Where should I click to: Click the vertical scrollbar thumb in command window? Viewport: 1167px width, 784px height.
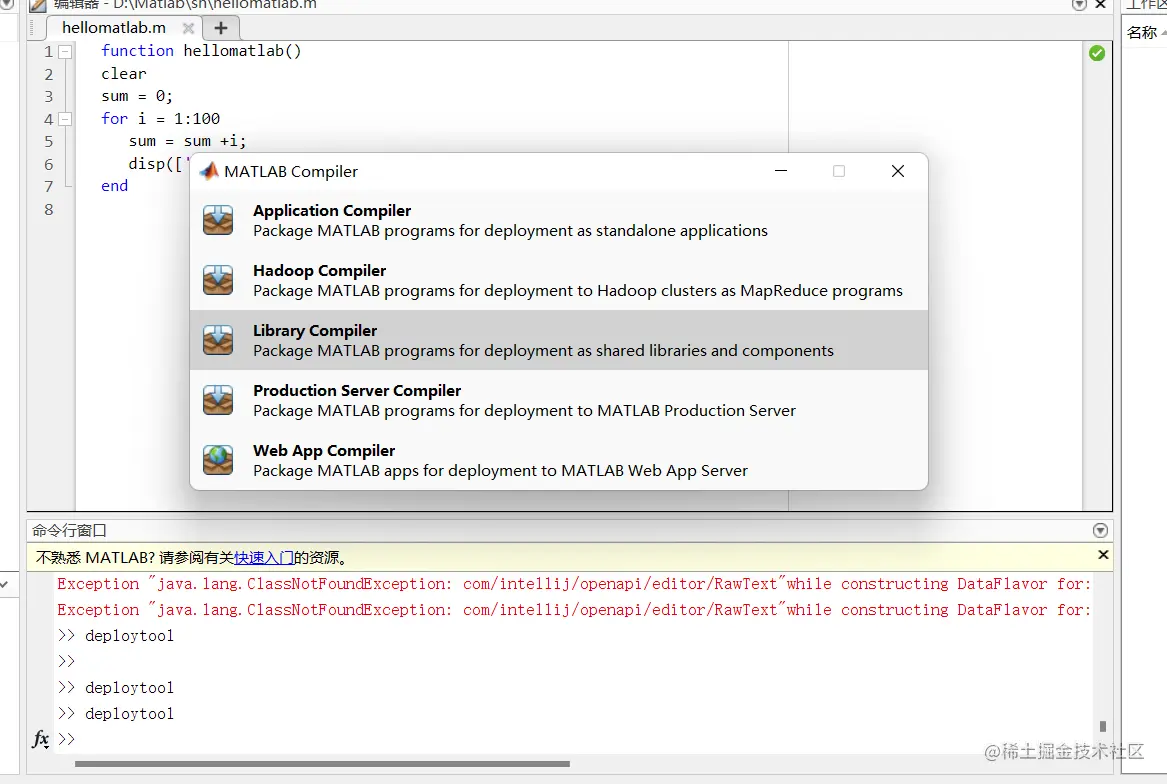tap(1102, 726)
